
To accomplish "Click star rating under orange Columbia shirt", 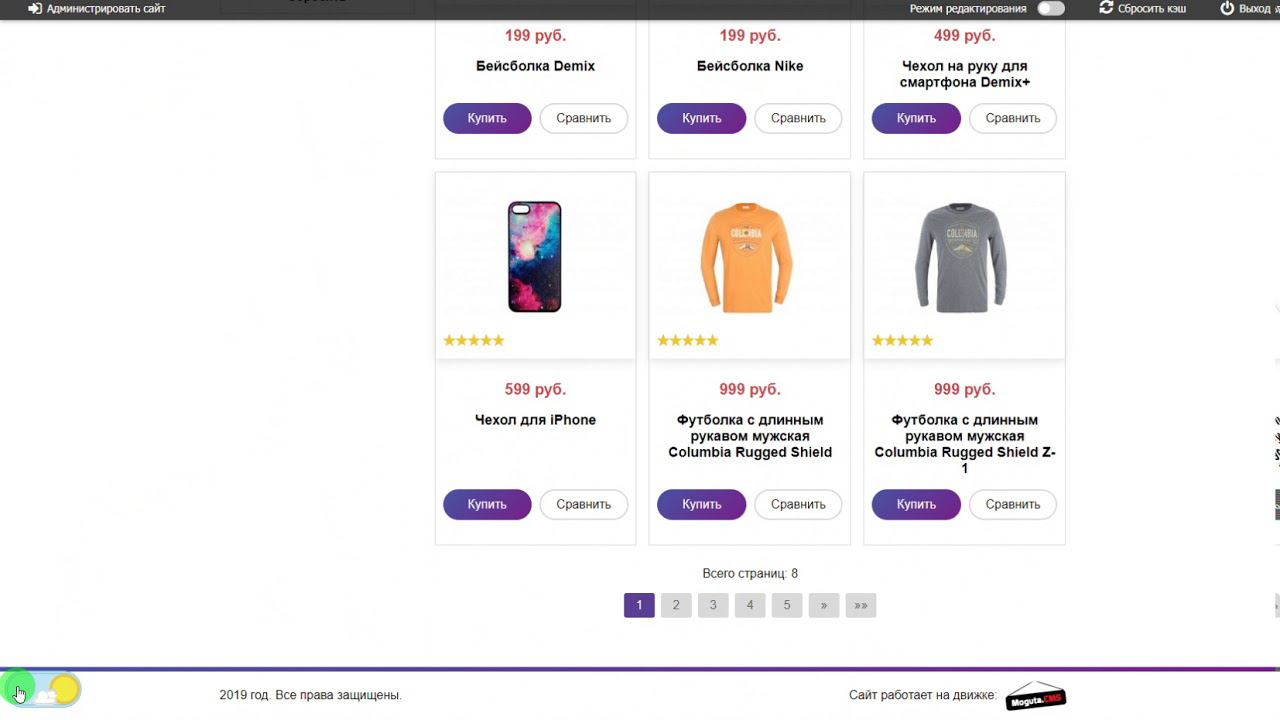I will click(688, 341).
